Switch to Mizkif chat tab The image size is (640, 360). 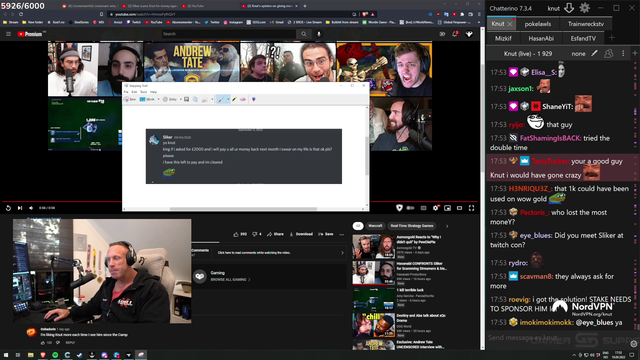click(x=503, y=38)
